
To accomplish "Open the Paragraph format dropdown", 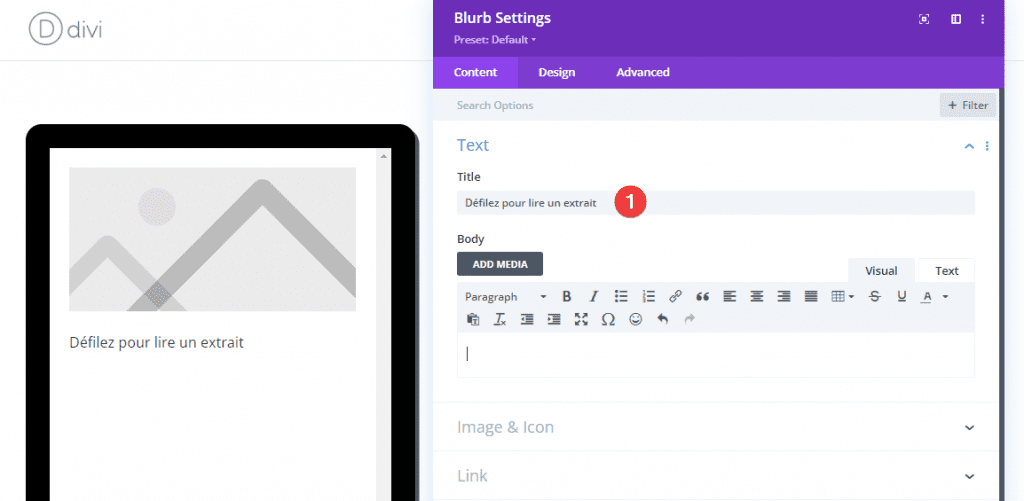I will tap(505, 297).
